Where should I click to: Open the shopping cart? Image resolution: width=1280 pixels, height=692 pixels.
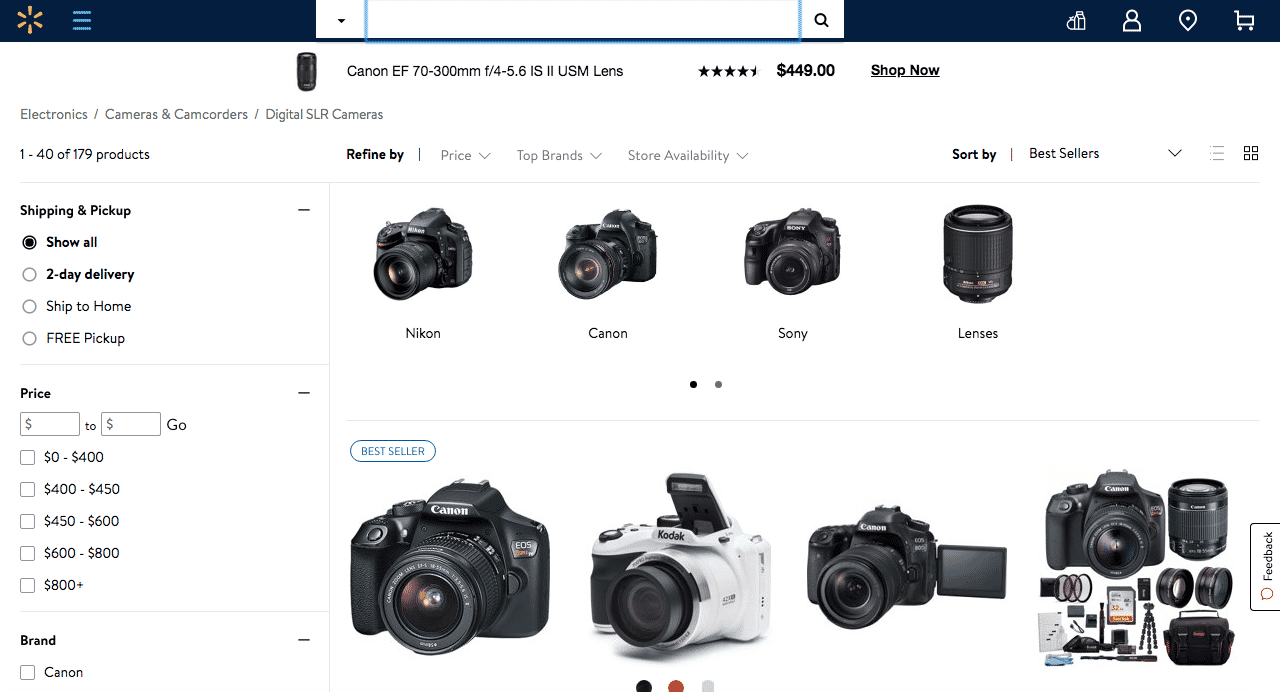1244,20
